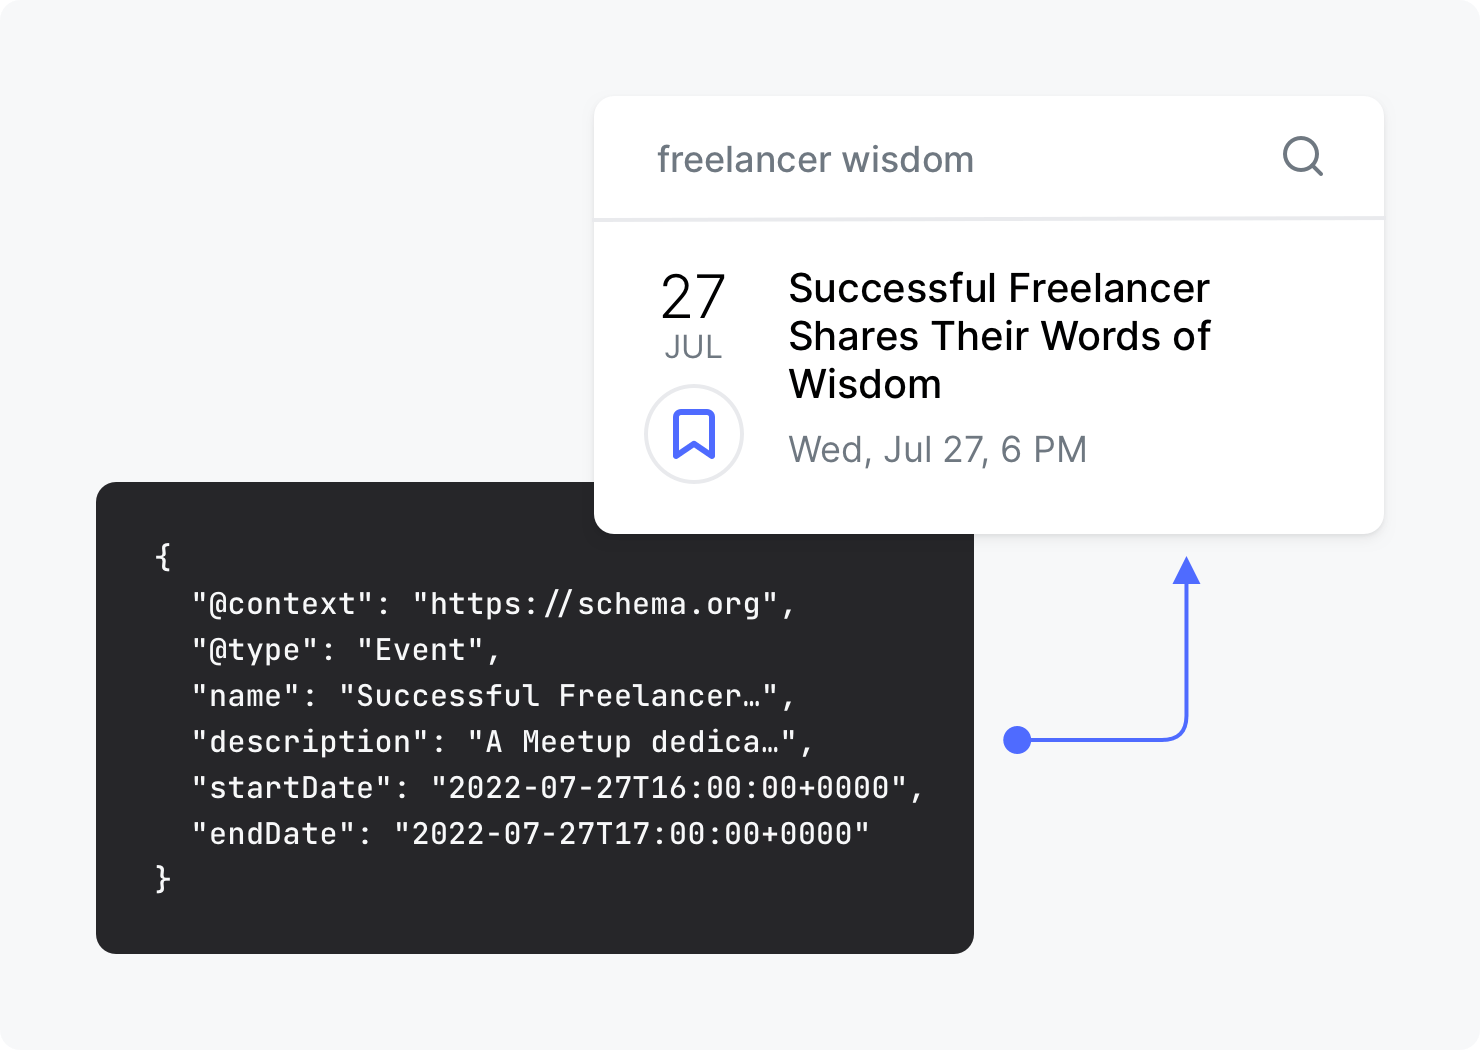Click the "endDate" code line

530,834
